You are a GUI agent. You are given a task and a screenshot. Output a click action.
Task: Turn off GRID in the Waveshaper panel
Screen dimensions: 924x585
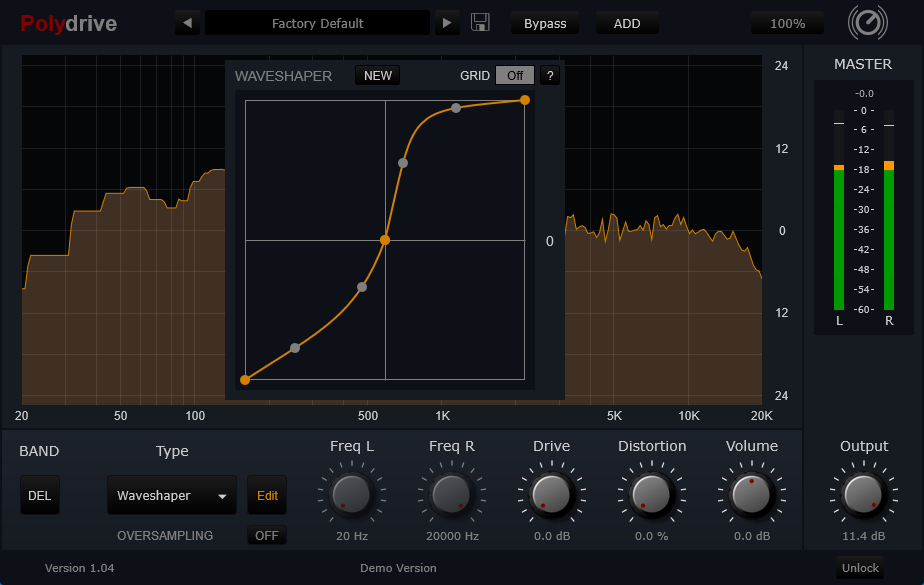point(514,74)
